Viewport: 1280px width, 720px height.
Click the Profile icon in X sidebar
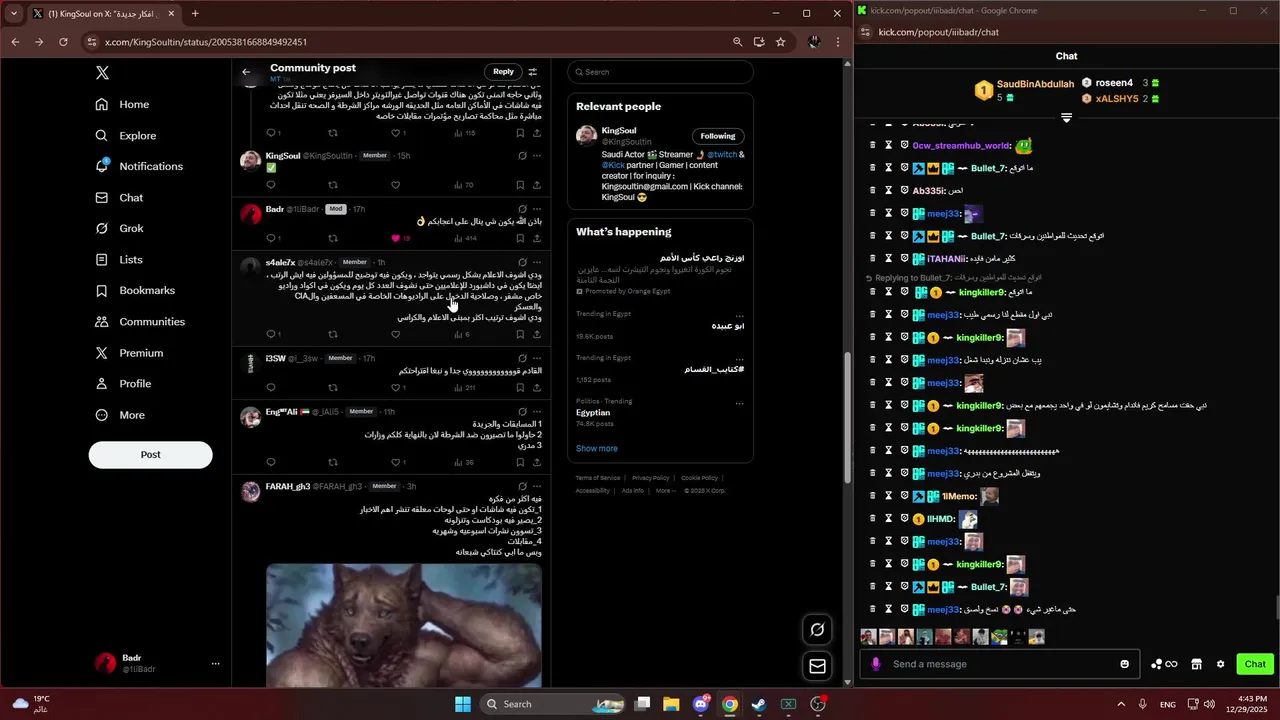pos(102,384)
